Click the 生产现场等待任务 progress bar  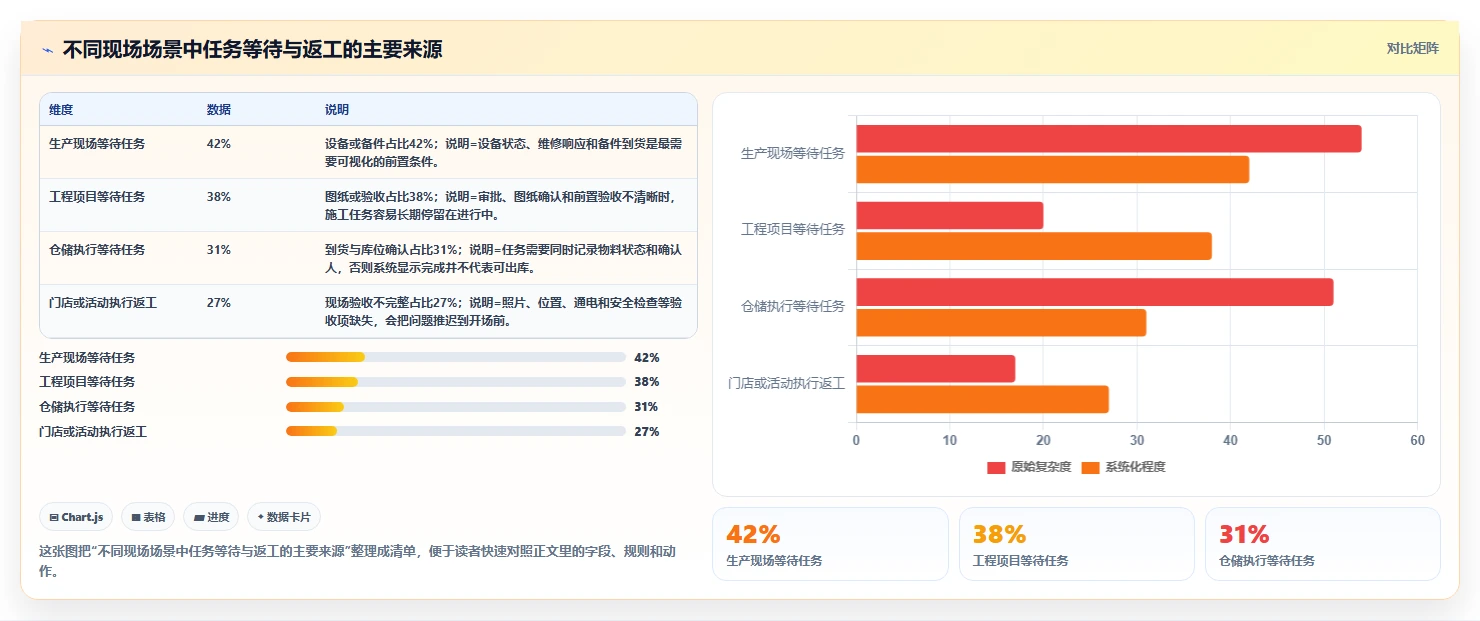pyautogui.click(x=456, y=357)
